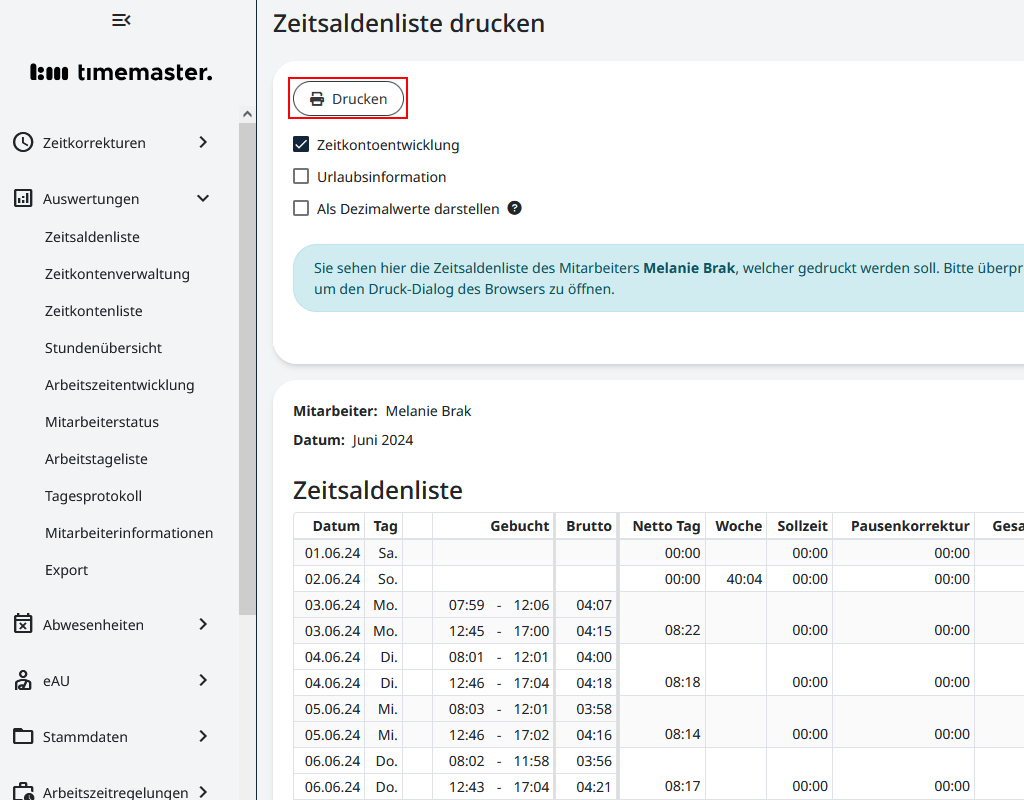This screenshot has height=800, width=1024.
Task: Click the sidebar collapse icon at top
Action: [121, 19]
